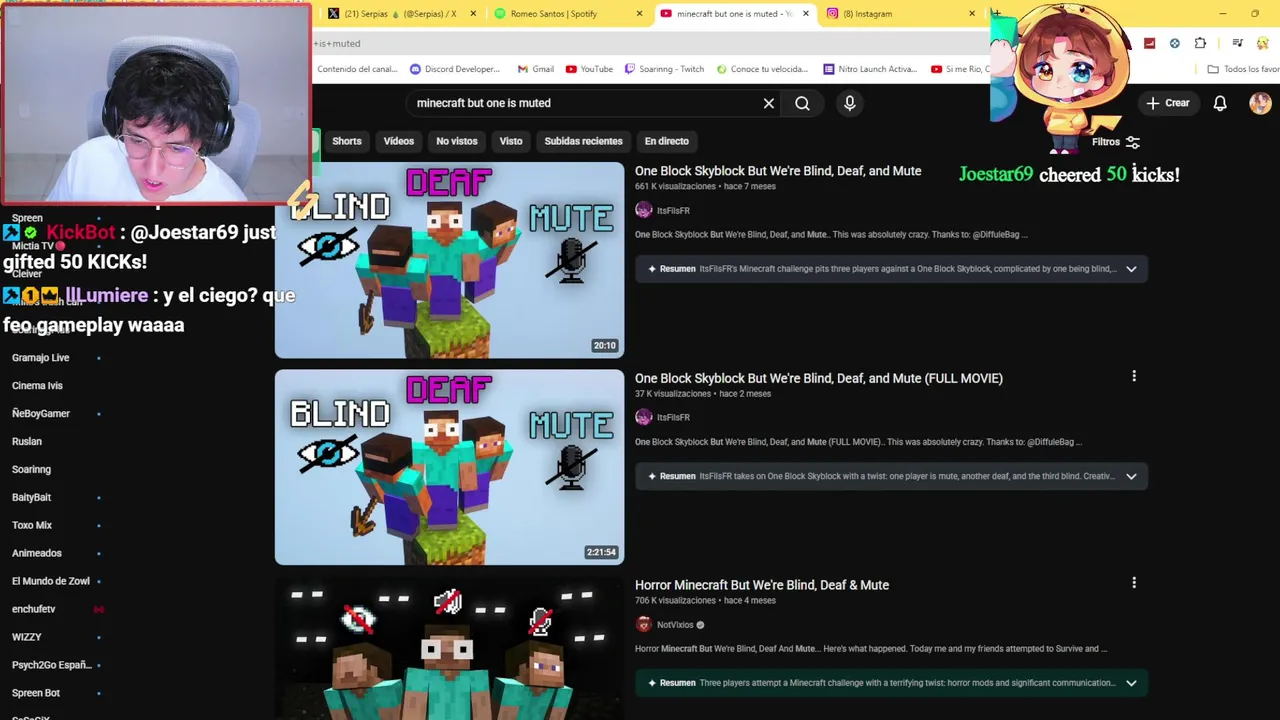Open the Conoce tu velocidad bookmark
1280x720 pixels.
(x=761, y=69)
